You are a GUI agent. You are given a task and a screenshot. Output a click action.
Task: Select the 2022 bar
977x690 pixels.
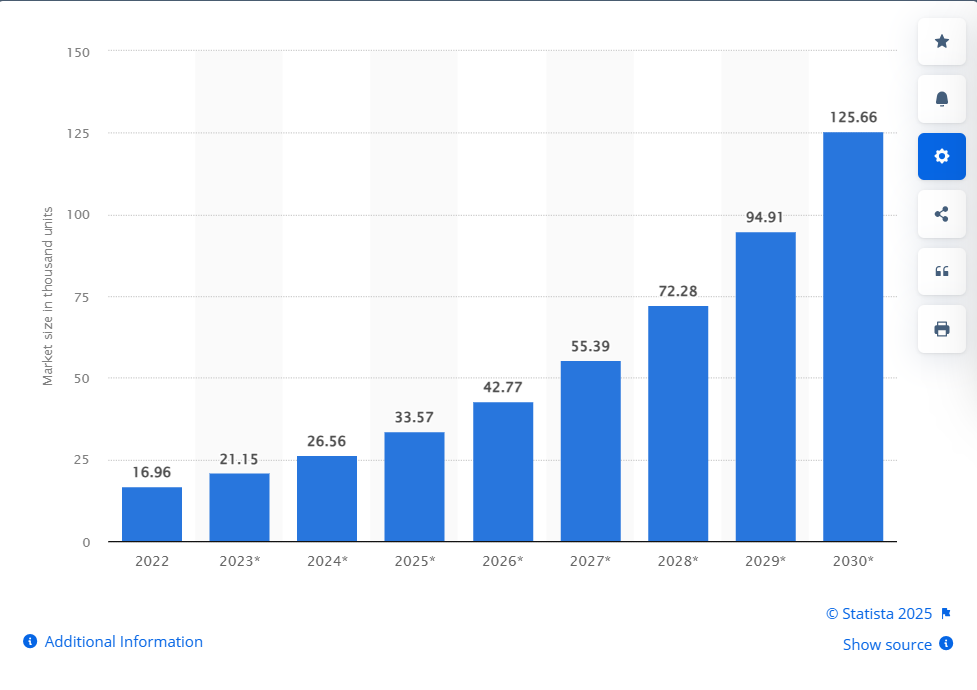tap(152, 514)
